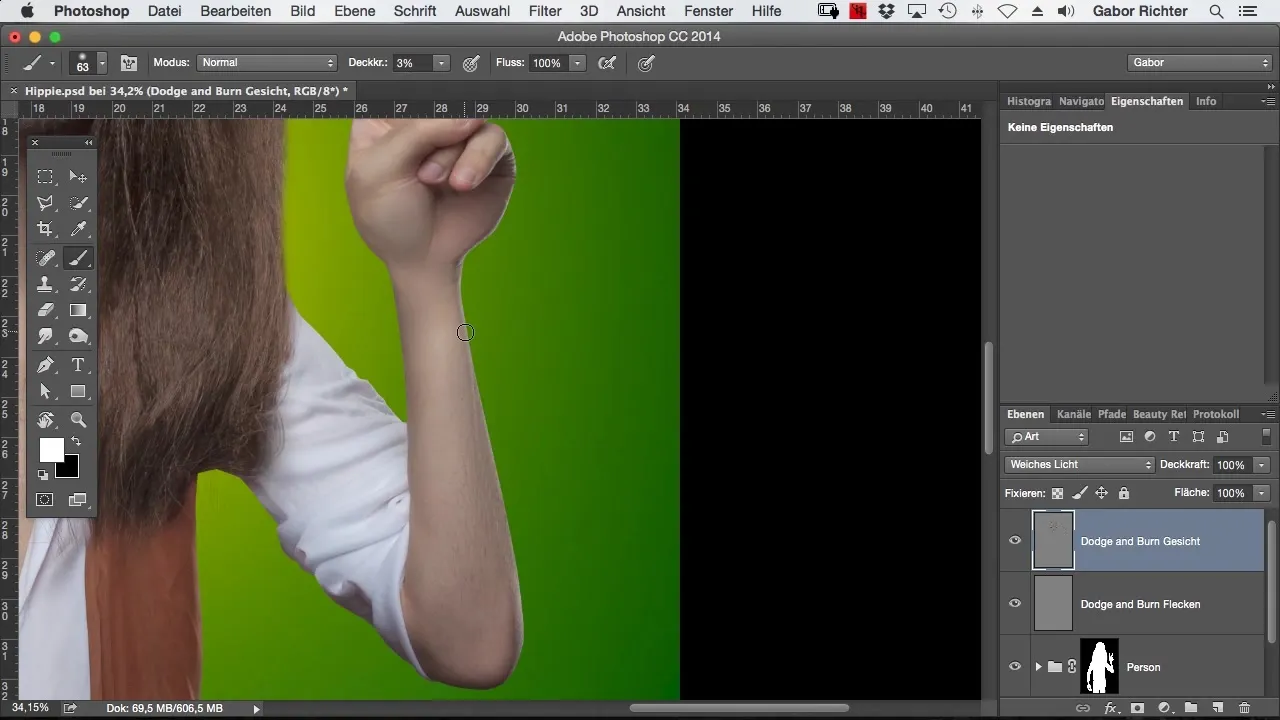
Task: Filter layers by pixel layers
Action: pos(1126,437)
